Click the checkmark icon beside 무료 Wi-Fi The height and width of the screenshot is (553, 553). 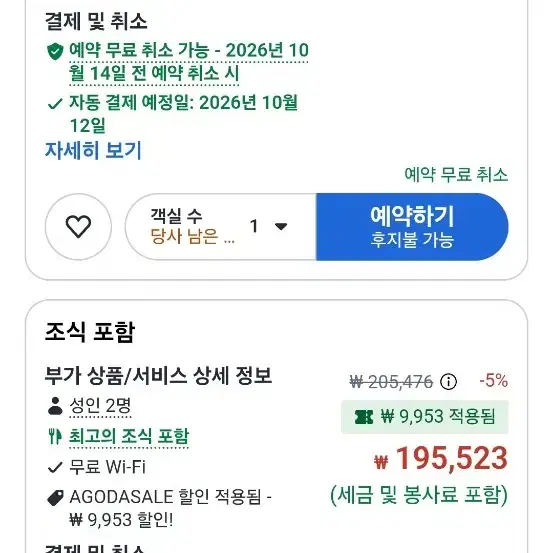click(x=55, y=468)
